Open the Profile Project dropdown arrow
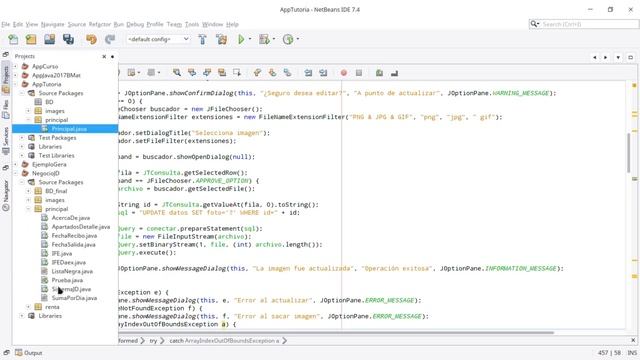Viewport: 640px width, 360px height. [298, 39]
